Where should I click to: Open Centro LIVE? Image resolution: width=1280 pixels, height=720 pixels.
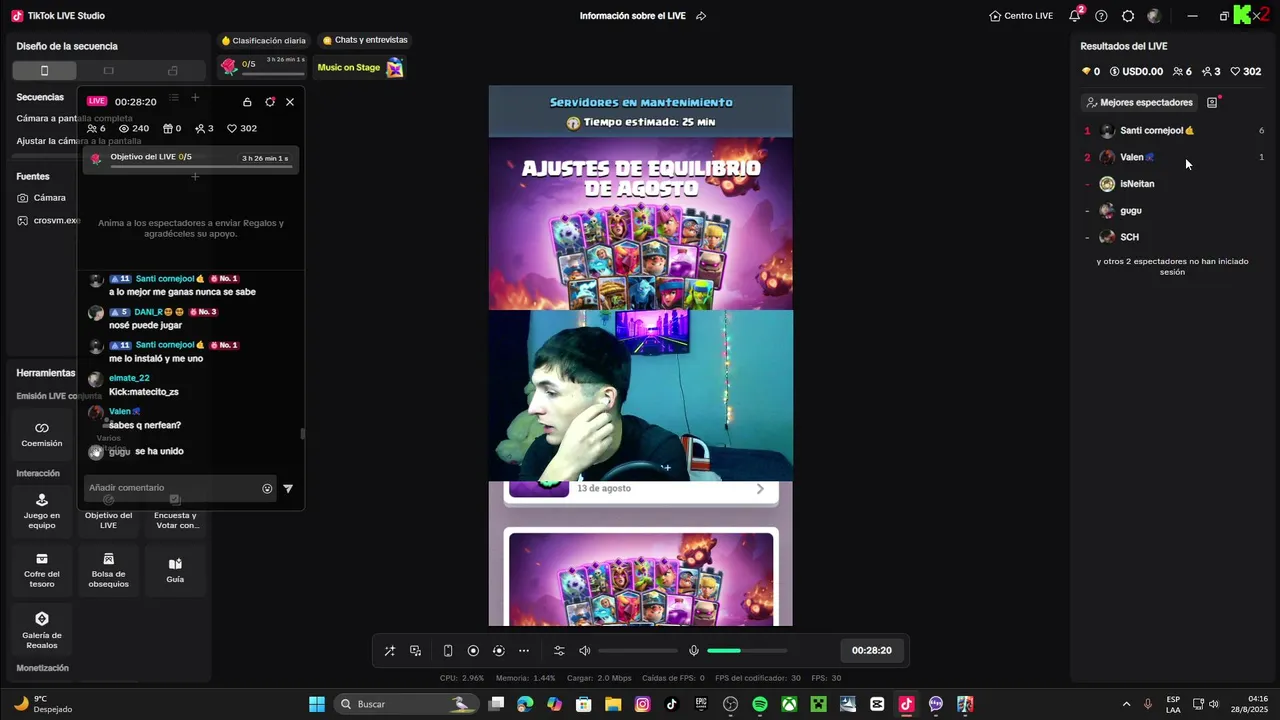click(1021, 16)
